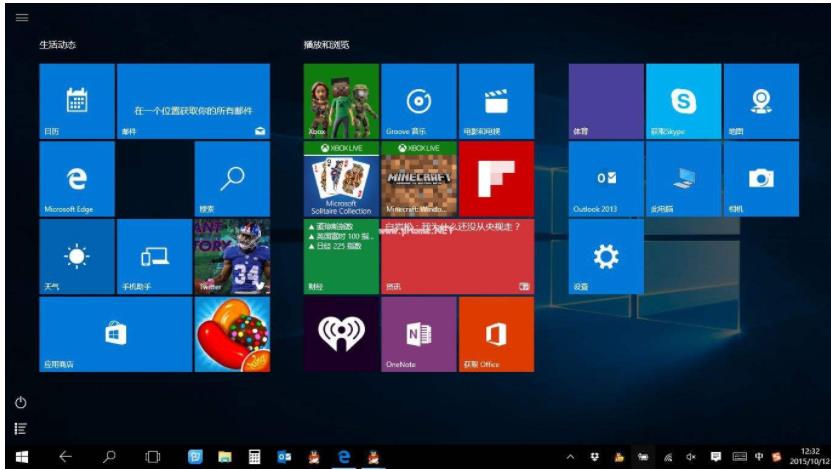Switch to Edge on the taskbar

point(344,457)
